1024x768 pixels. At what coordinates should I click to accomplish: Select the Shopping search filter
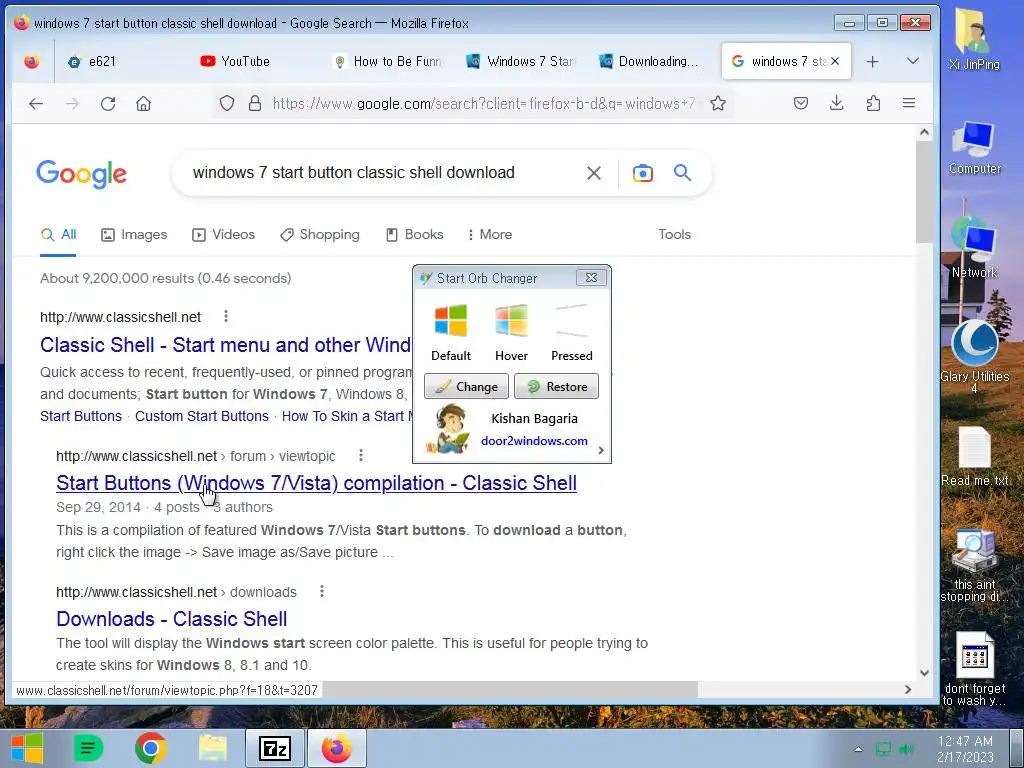(320, 234)
